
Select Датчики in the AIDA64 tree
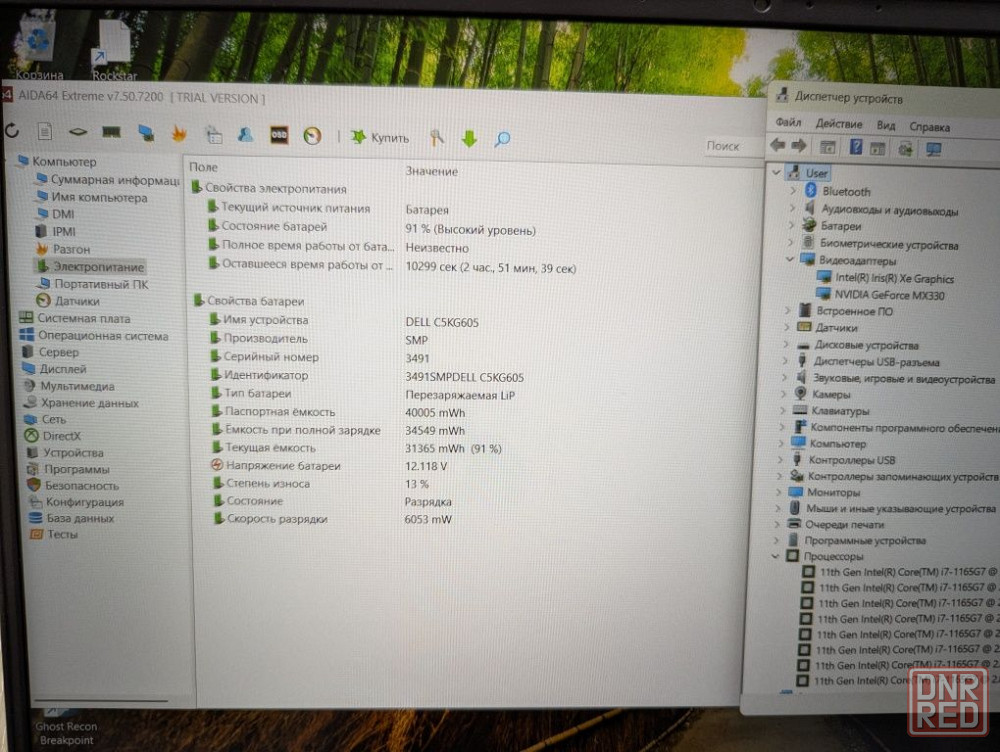coord(68,300)
